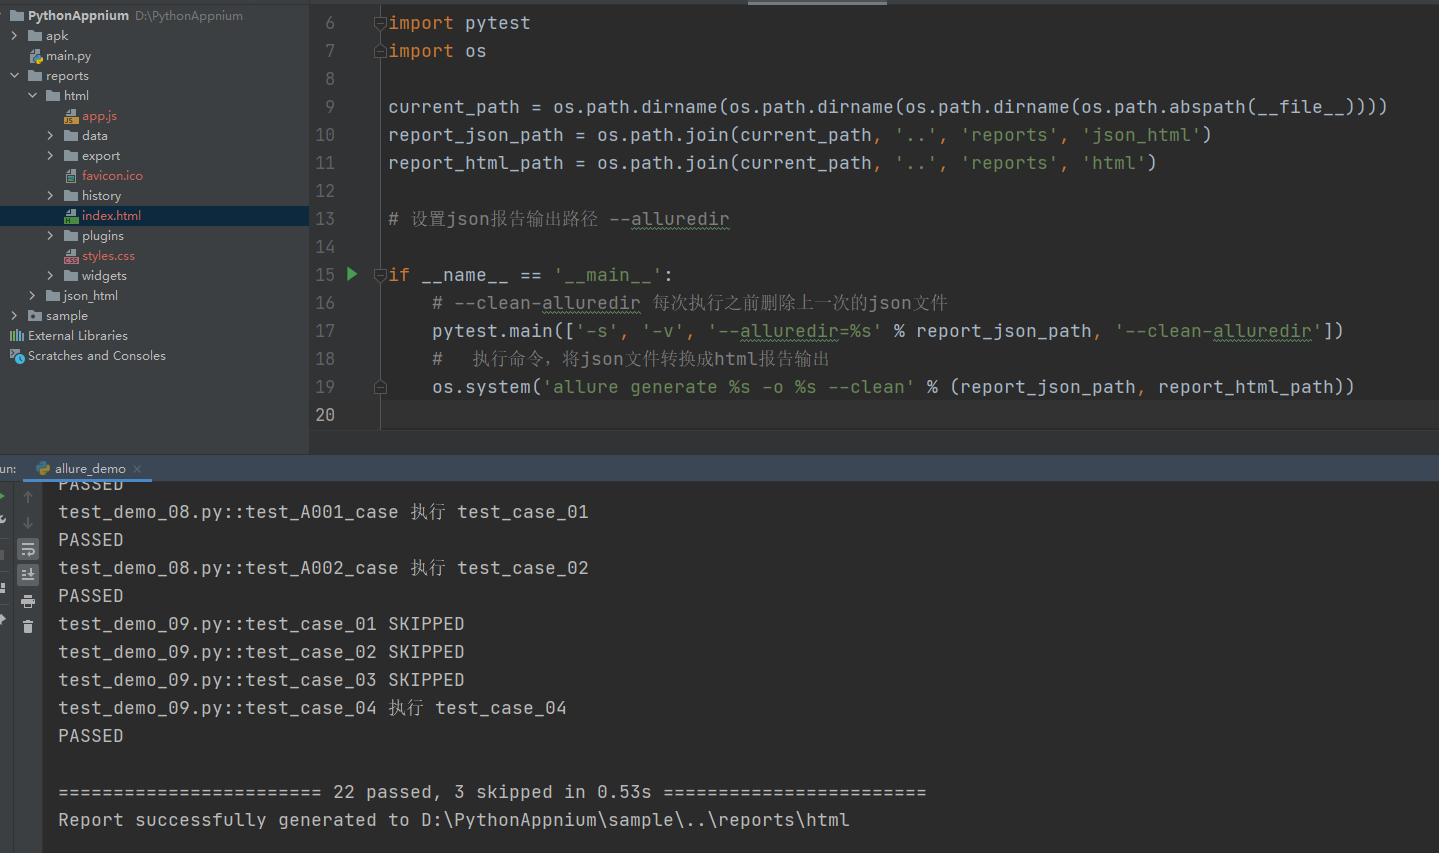Expand the apk folder
Screen dimensions: 1439x853
coord(14,36)
